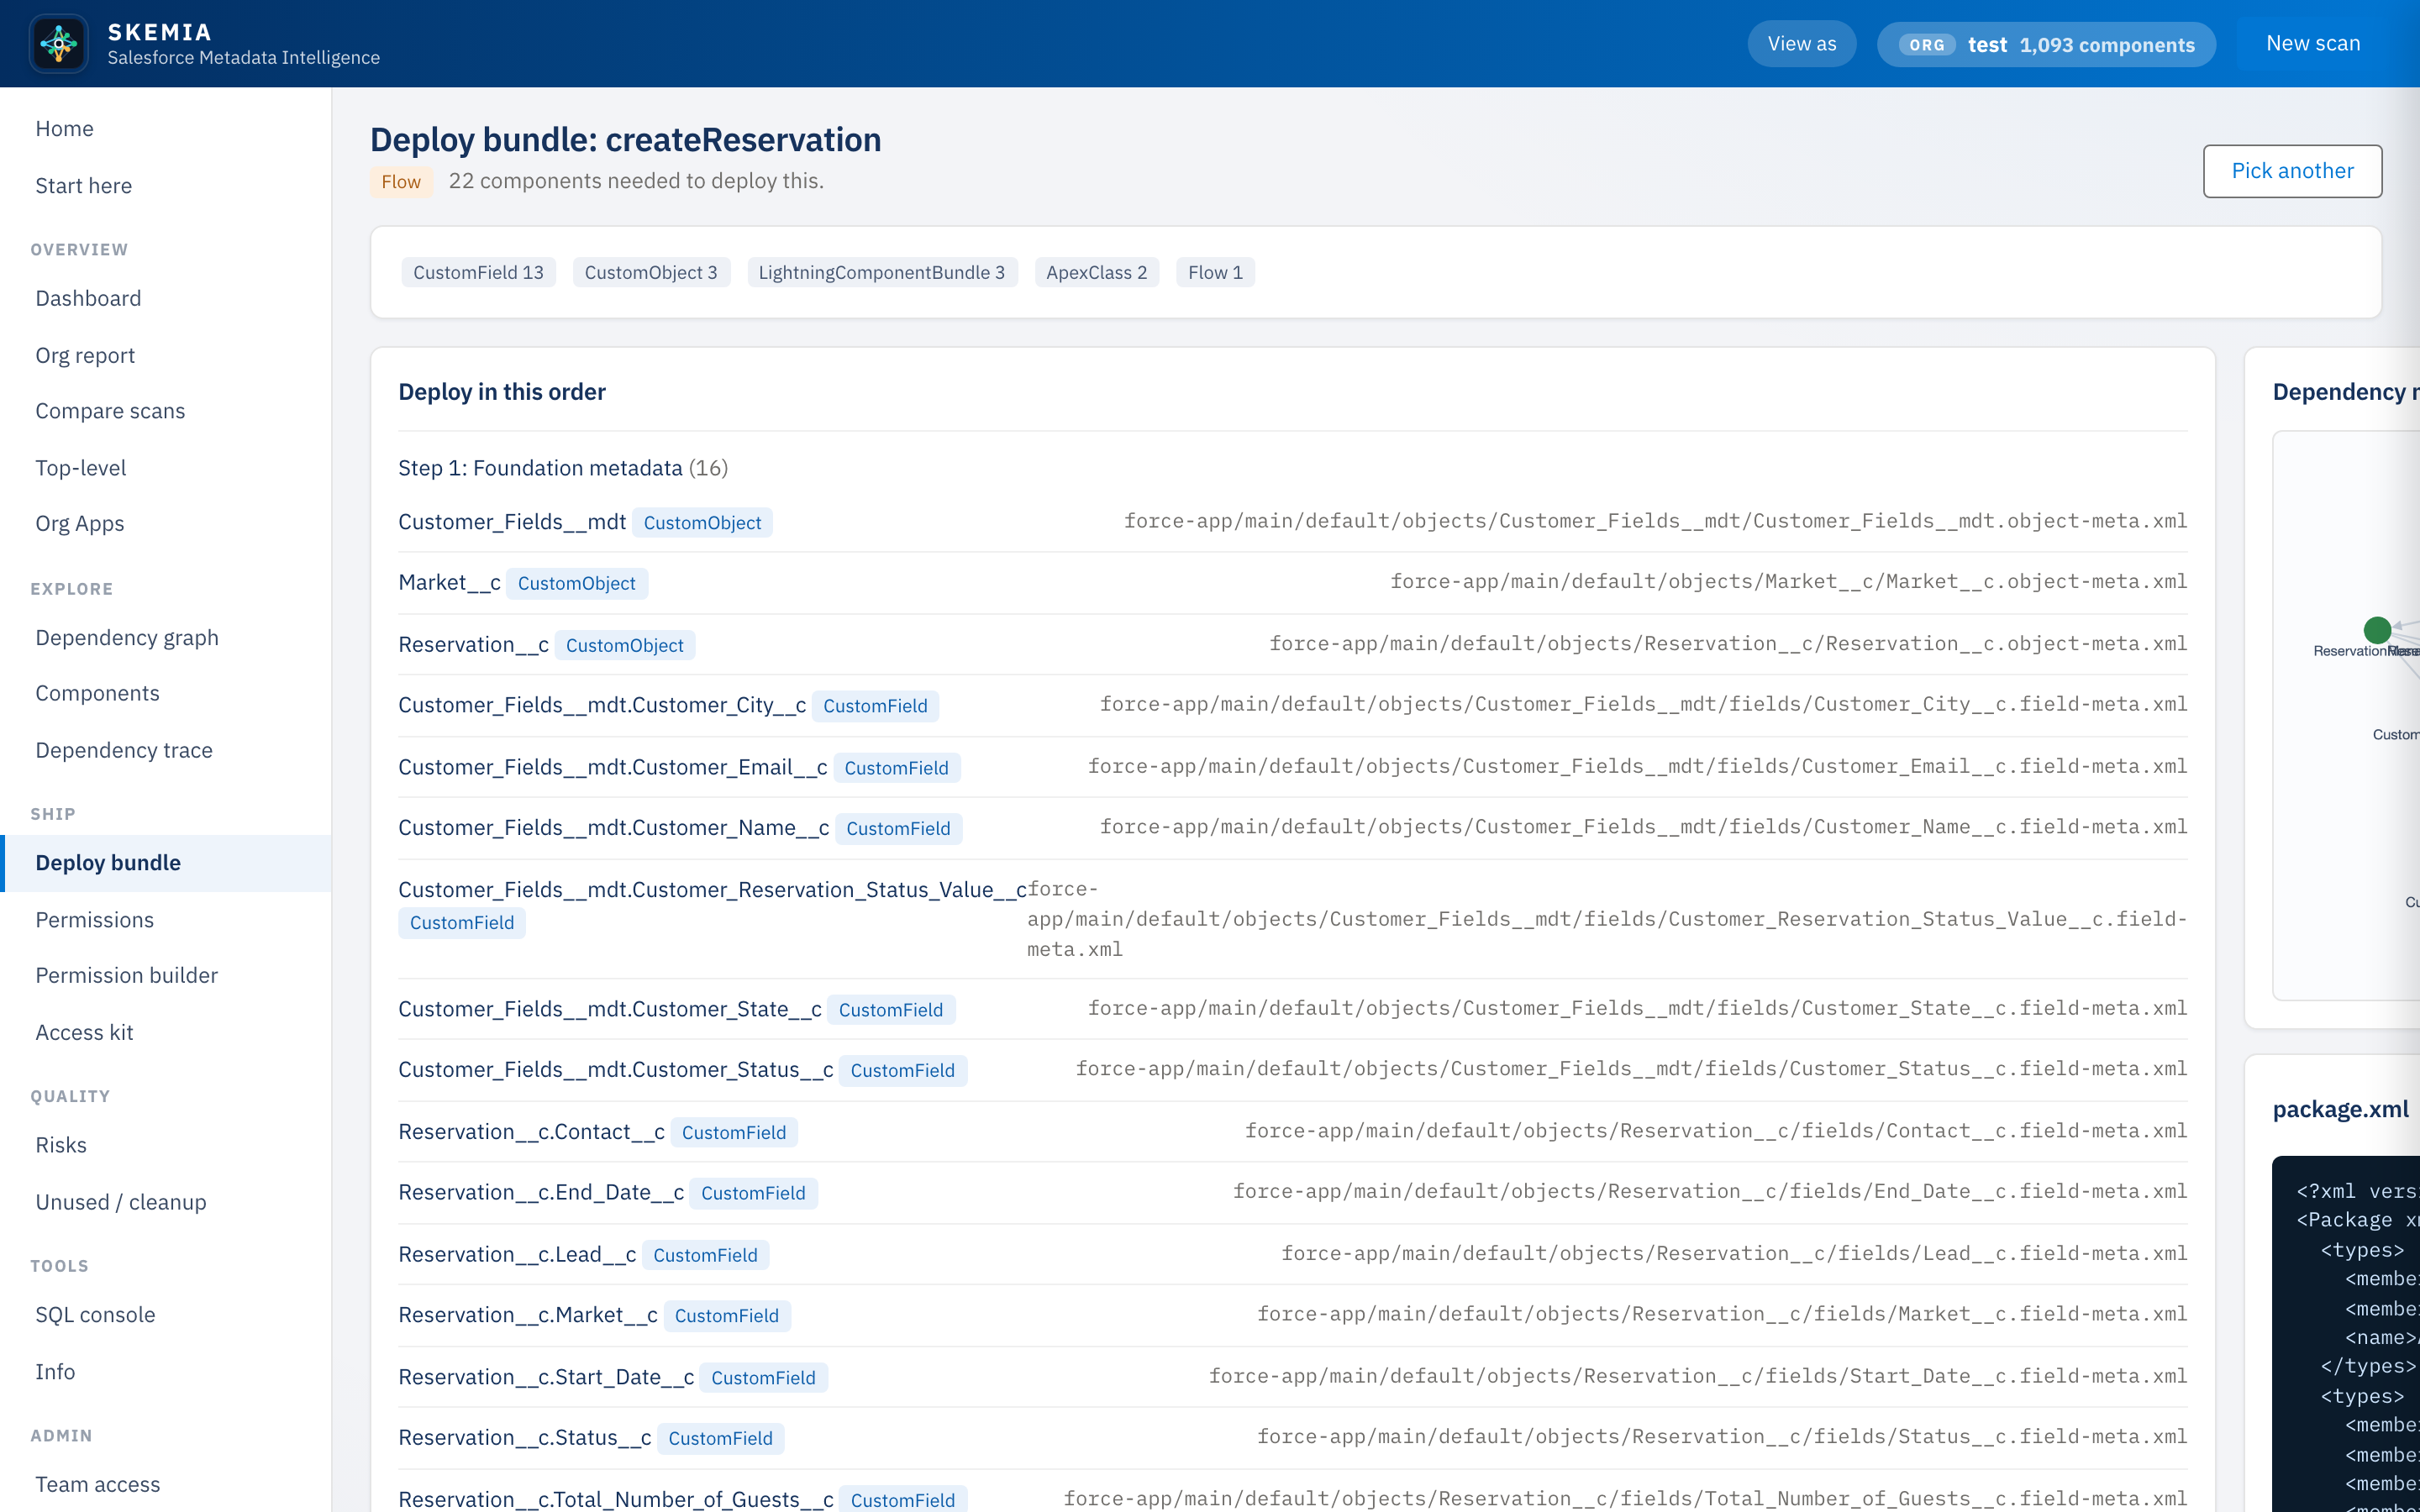Open the Dependency graph page
The height and width of the screenshot is (1512, 2420).
(x=166, y=637)
